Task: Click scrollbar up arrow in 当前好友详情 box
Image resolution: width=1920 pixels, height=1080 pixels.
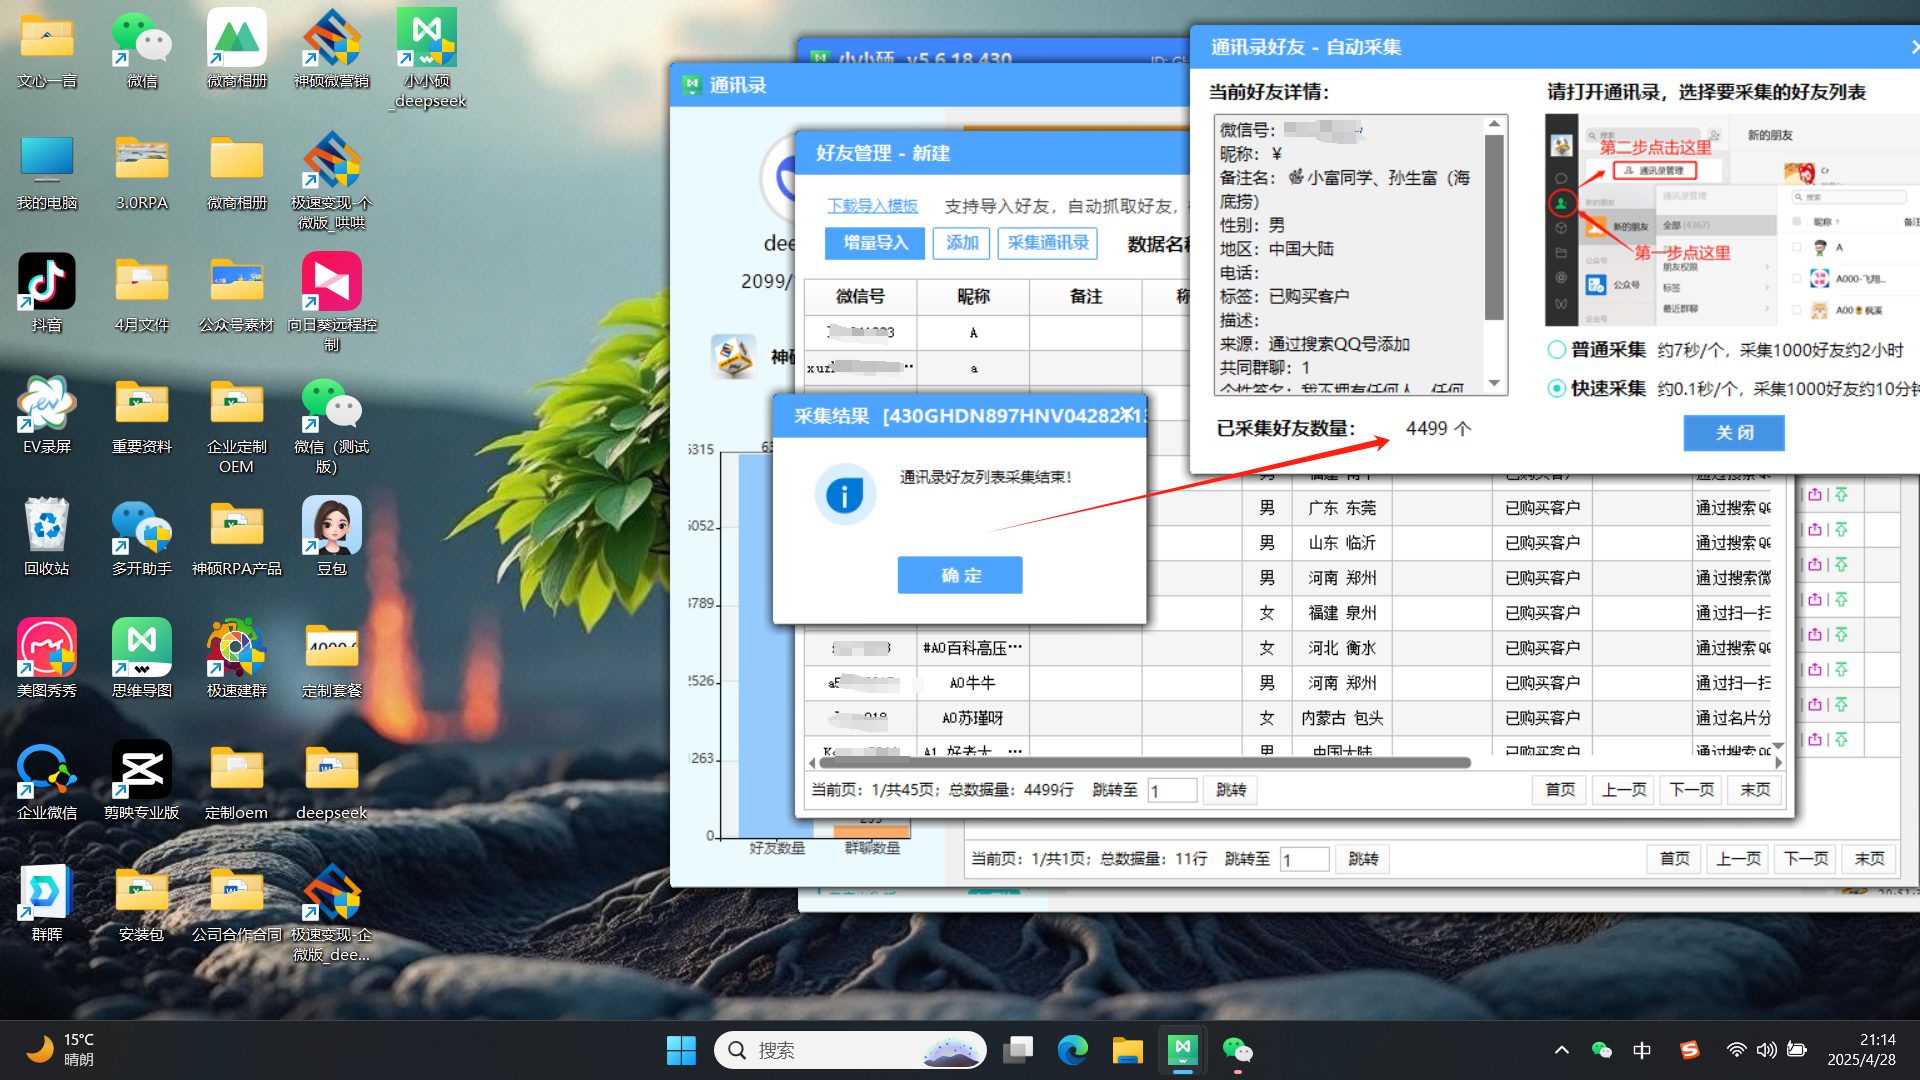Action: [x=1494, y=124]
